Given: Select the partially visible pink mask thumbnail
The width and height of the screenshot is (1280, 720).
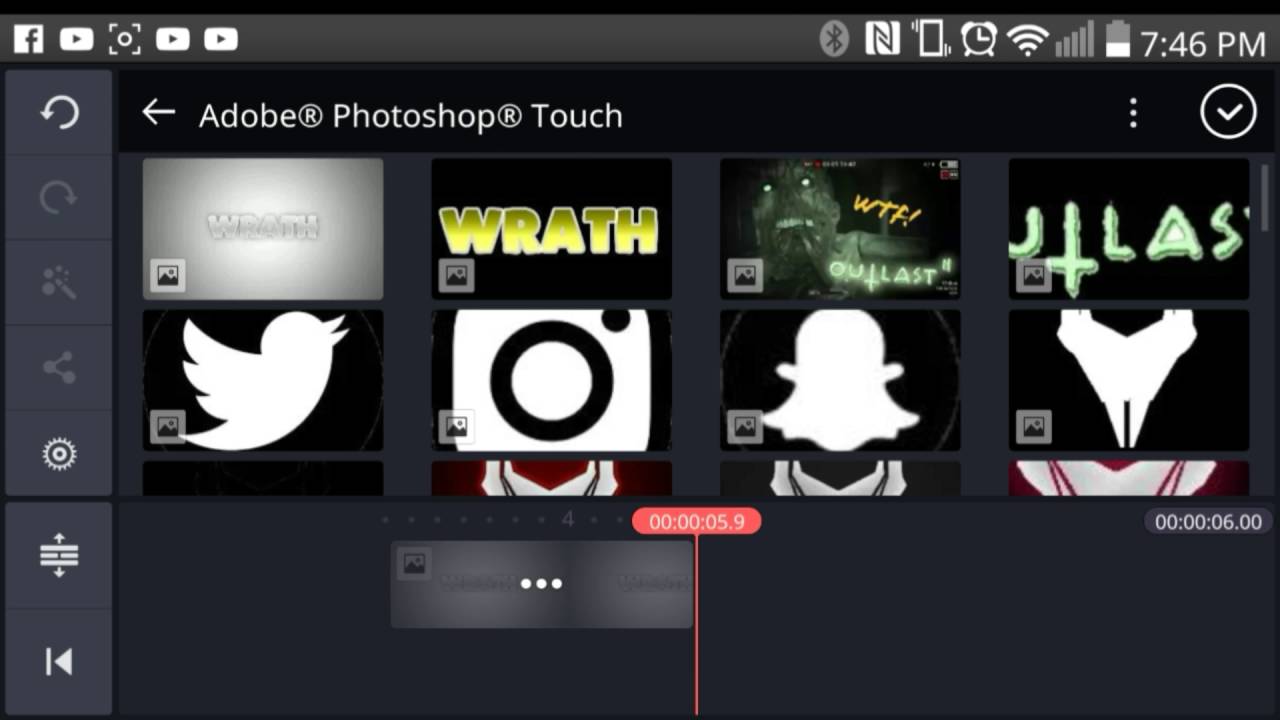Looking at the screenshot, I should coord(1129,478).
